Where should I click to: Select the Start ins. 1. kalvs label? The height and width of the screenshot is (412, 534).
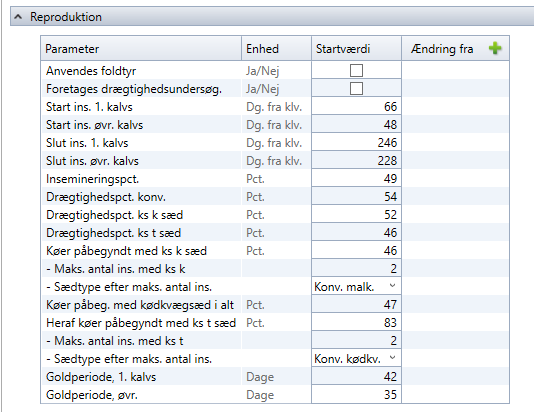[89, 107]
